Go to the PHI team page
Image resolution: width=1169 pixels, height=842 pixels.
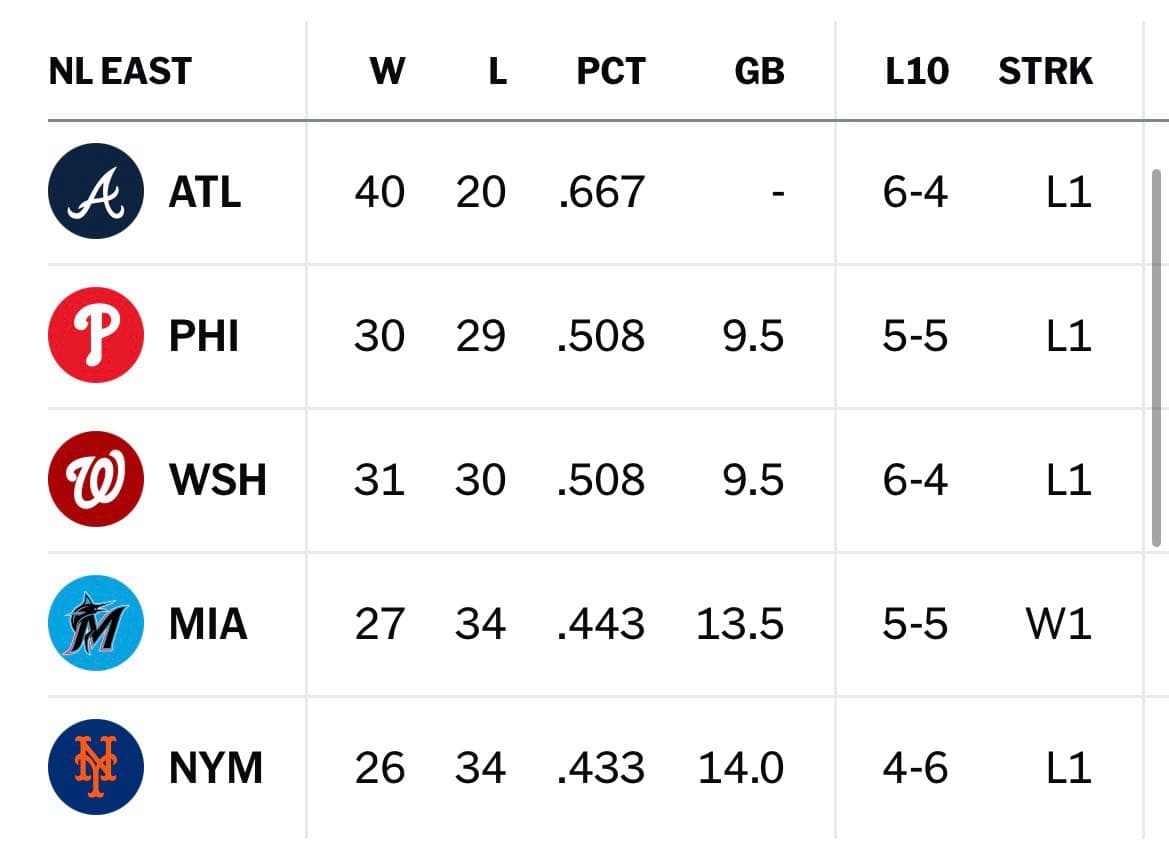(204, 336)
